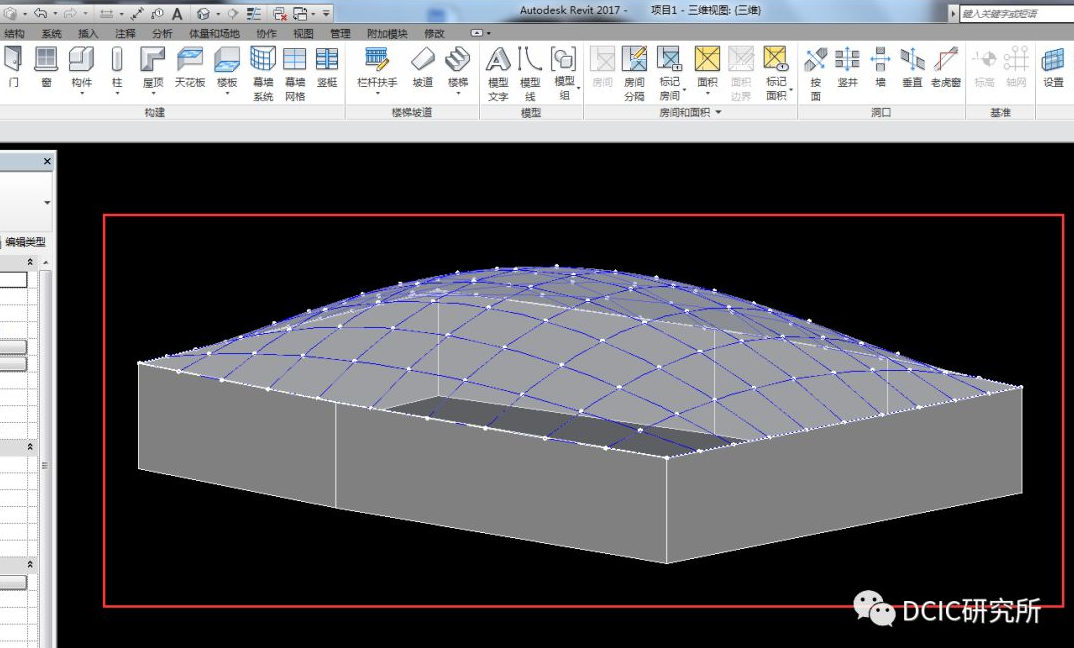Image resolution: width=1074 pixels, height=648 pixels.
Task: Open the 结构 (Structure) ribbon tab
Action: (x=14, y=33)
